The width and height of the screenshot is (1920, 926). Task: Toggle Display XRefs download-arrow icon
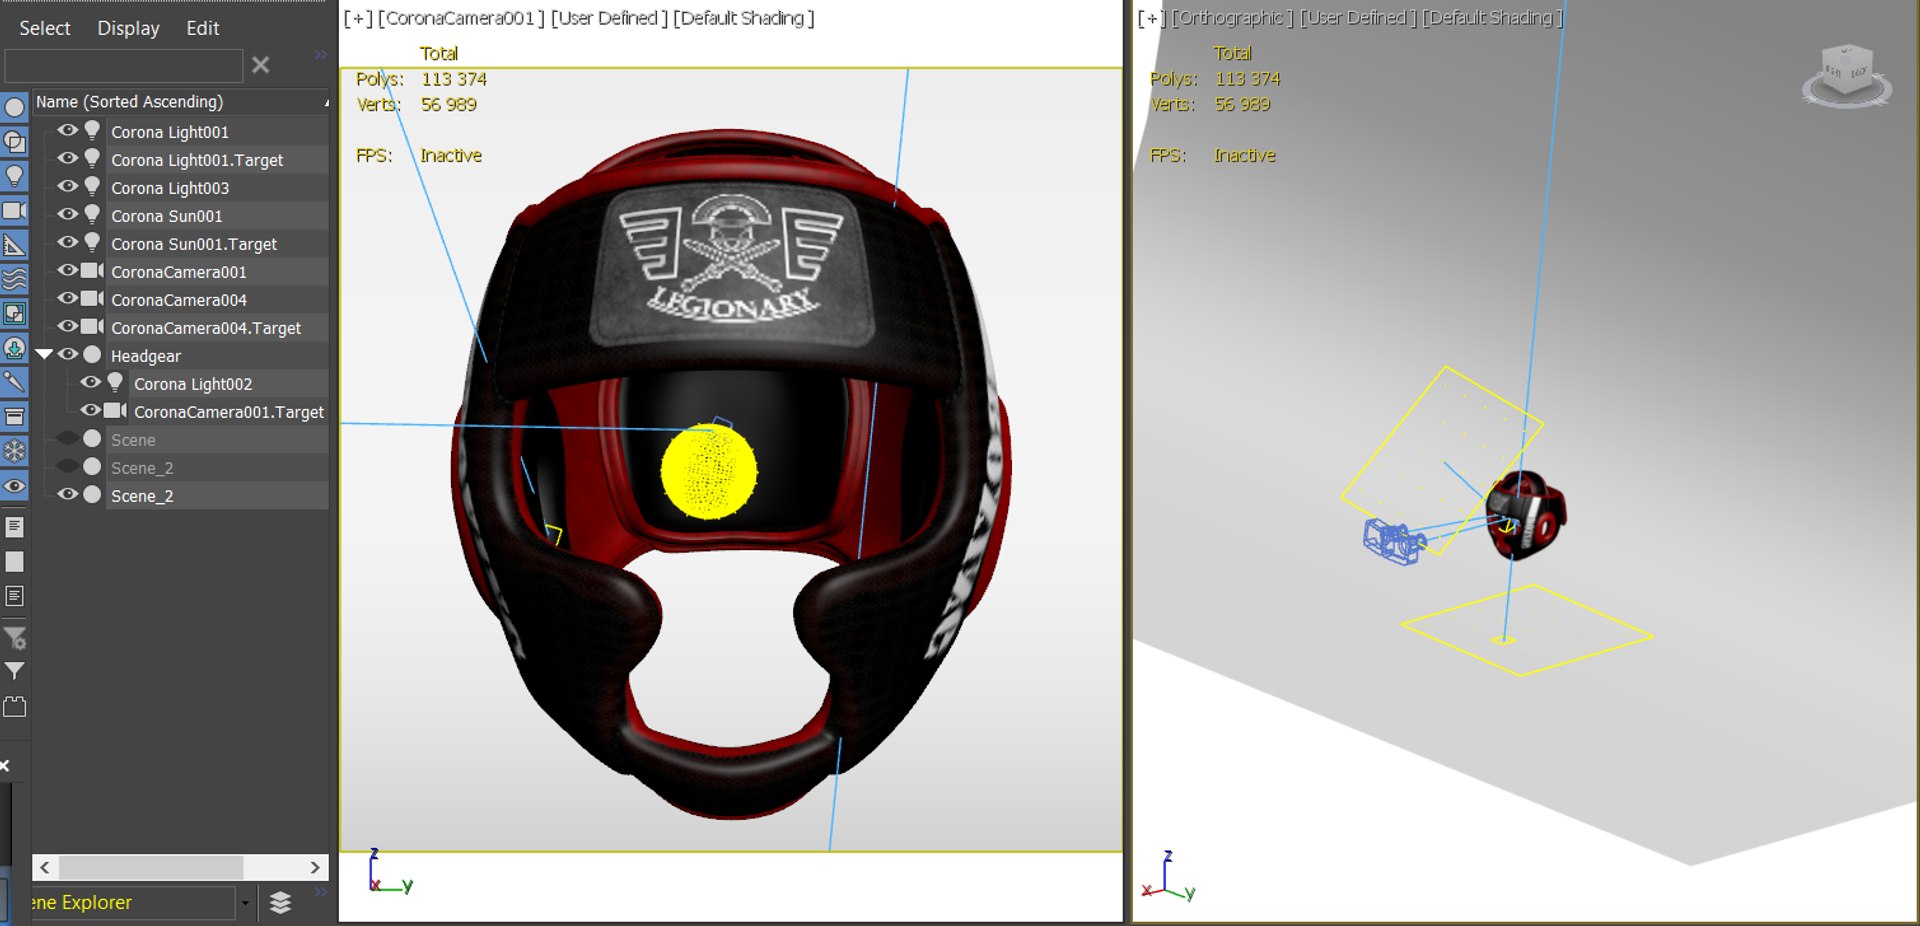[14, 348]
